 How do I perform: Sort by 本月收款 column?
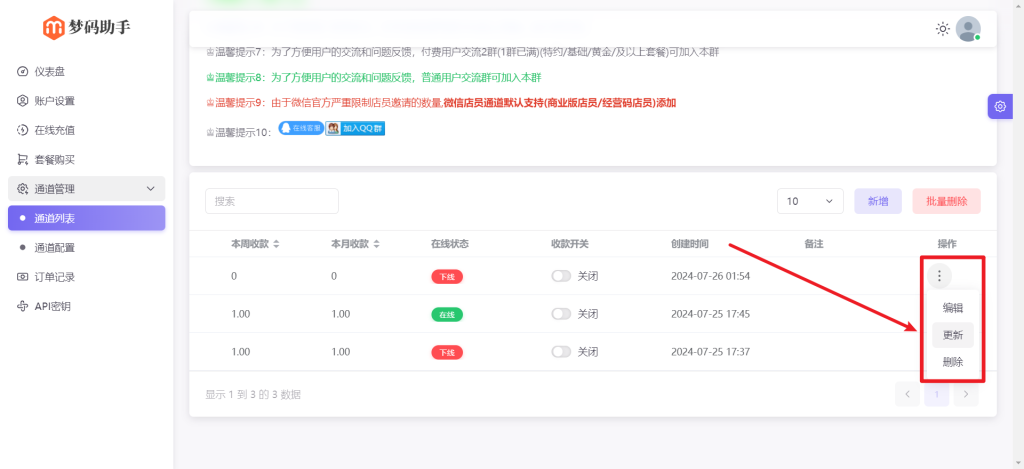[x=376, y=244]
